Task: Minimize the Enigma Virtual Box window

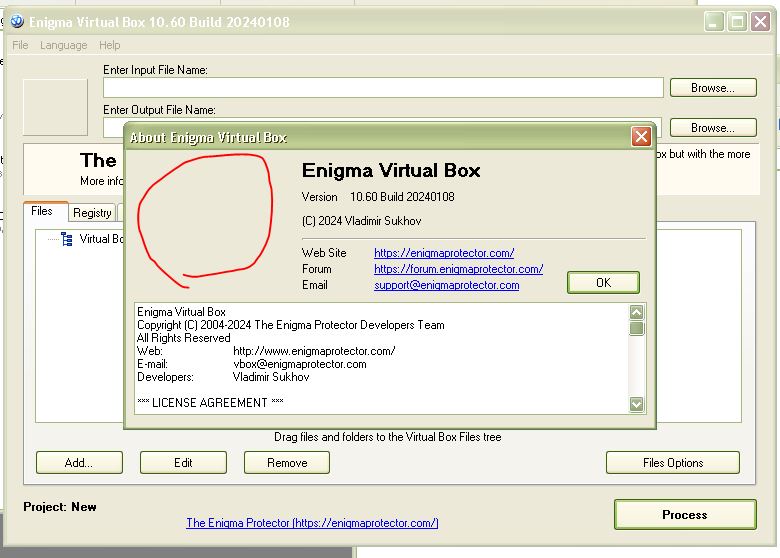Action: click(714, 22)
